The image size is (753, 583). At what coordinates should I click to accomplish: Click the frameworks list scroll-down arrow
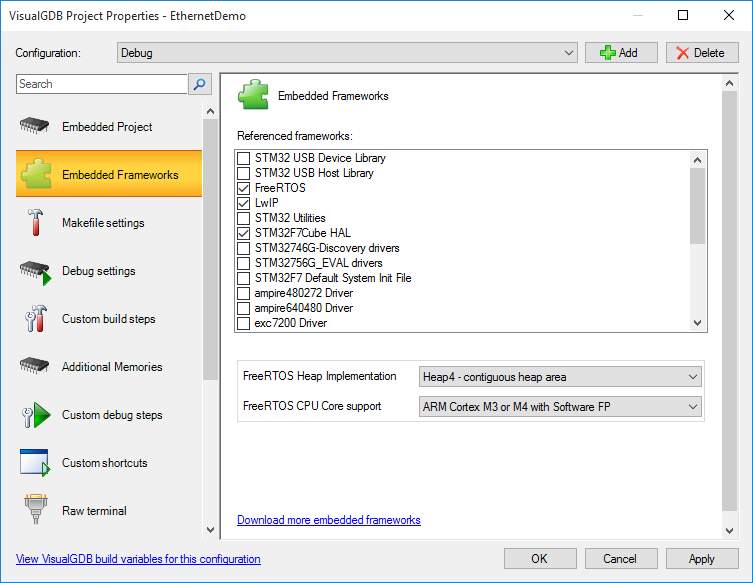[698, 323]
